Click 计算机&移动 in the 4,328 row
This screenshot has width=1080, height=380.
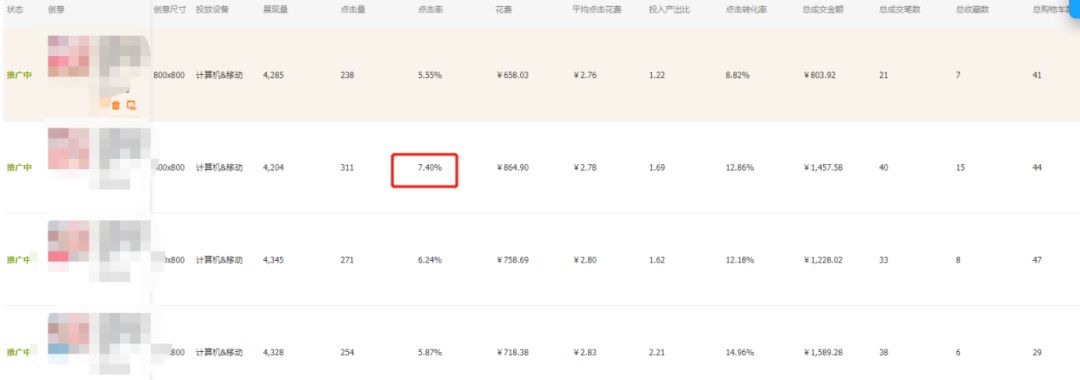219,352
